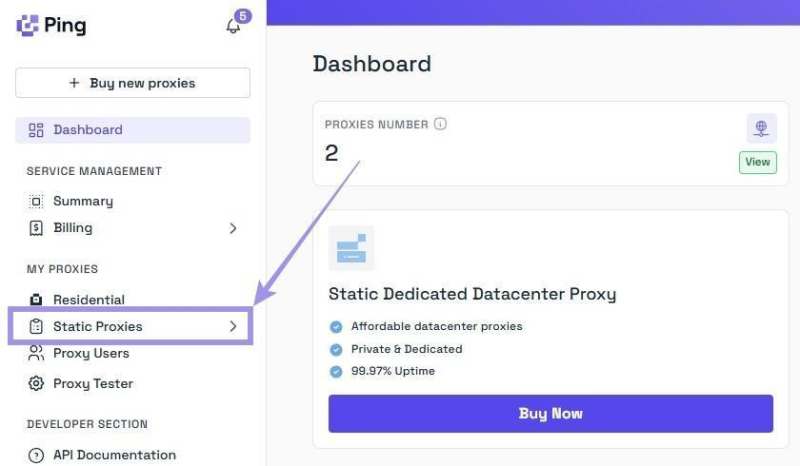Screen dimensions: 800x466
Task: Click the Ping logo icon
Action: click(28, 25)
